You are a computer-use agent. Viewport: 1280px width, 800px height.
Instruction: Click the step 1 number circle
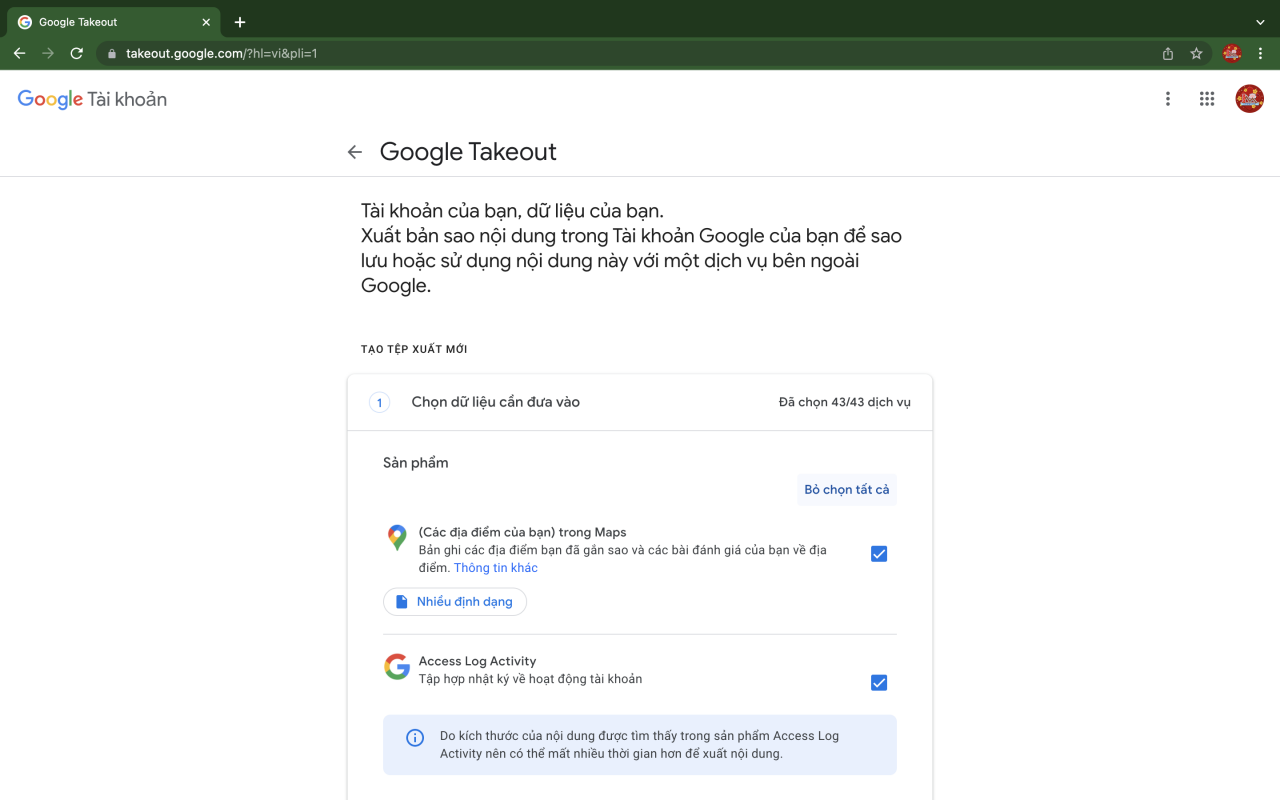379,403
